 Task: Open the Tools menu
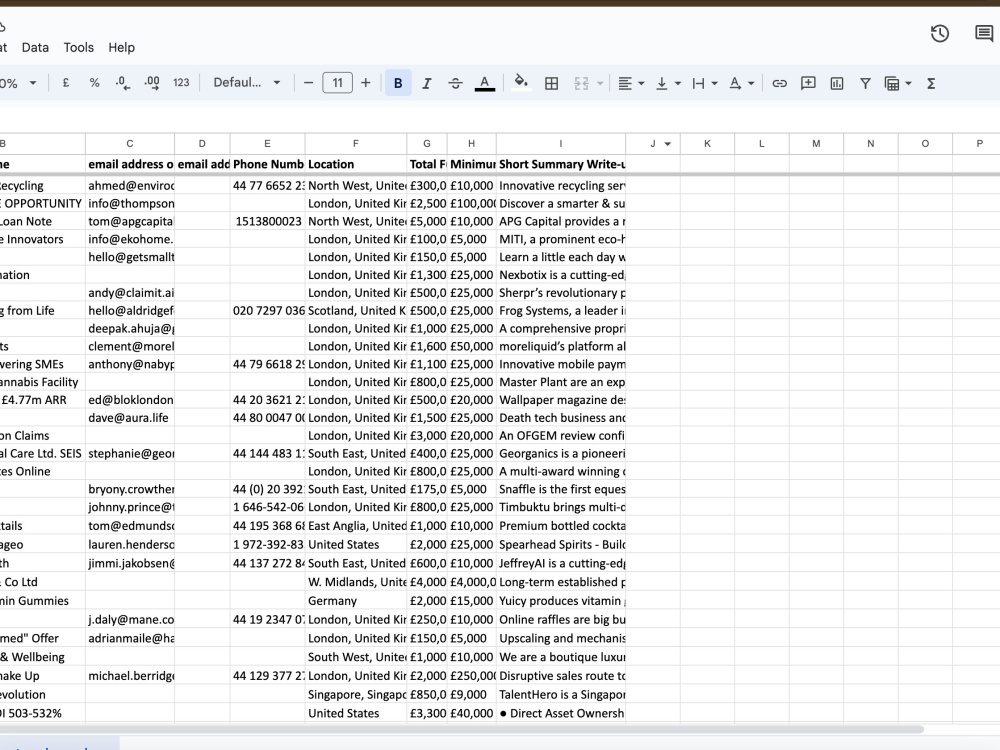tap(78, 47)
